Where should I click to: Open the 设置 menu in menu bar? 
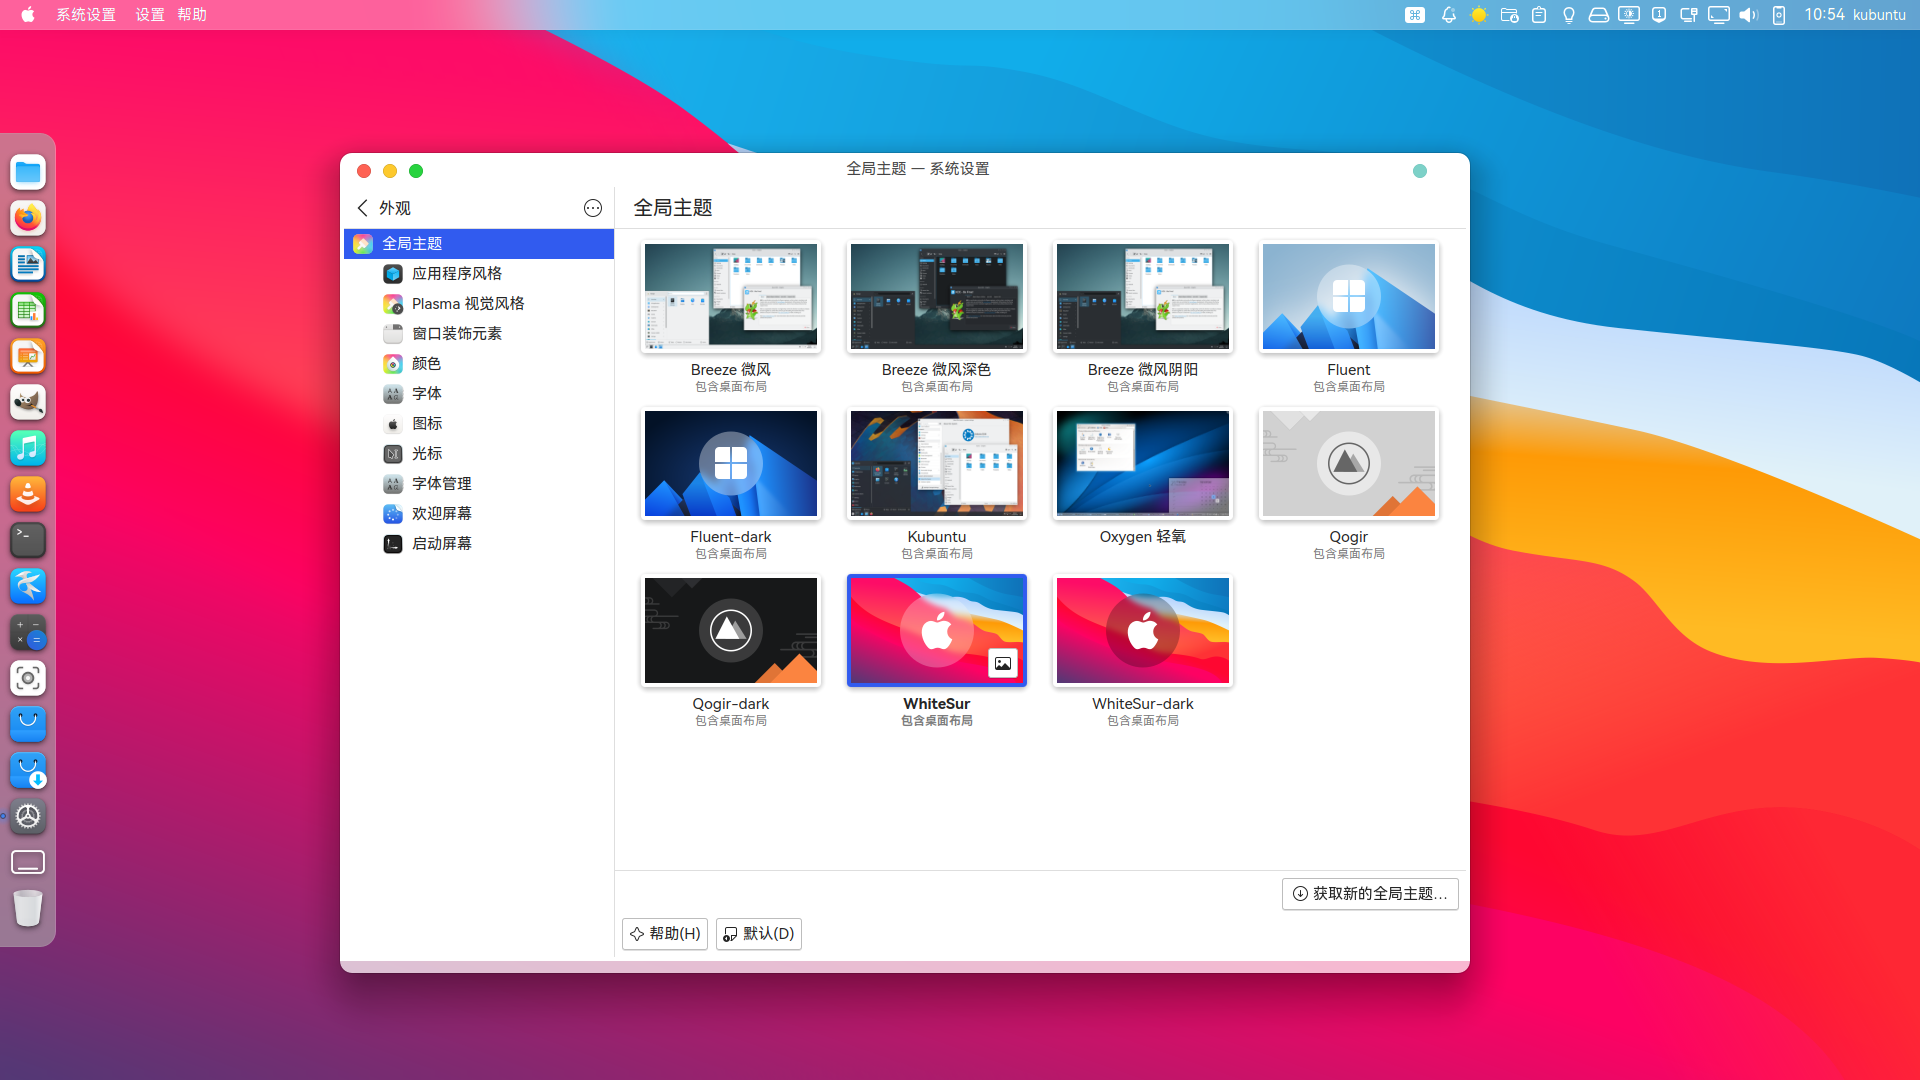tap(150, 15)
